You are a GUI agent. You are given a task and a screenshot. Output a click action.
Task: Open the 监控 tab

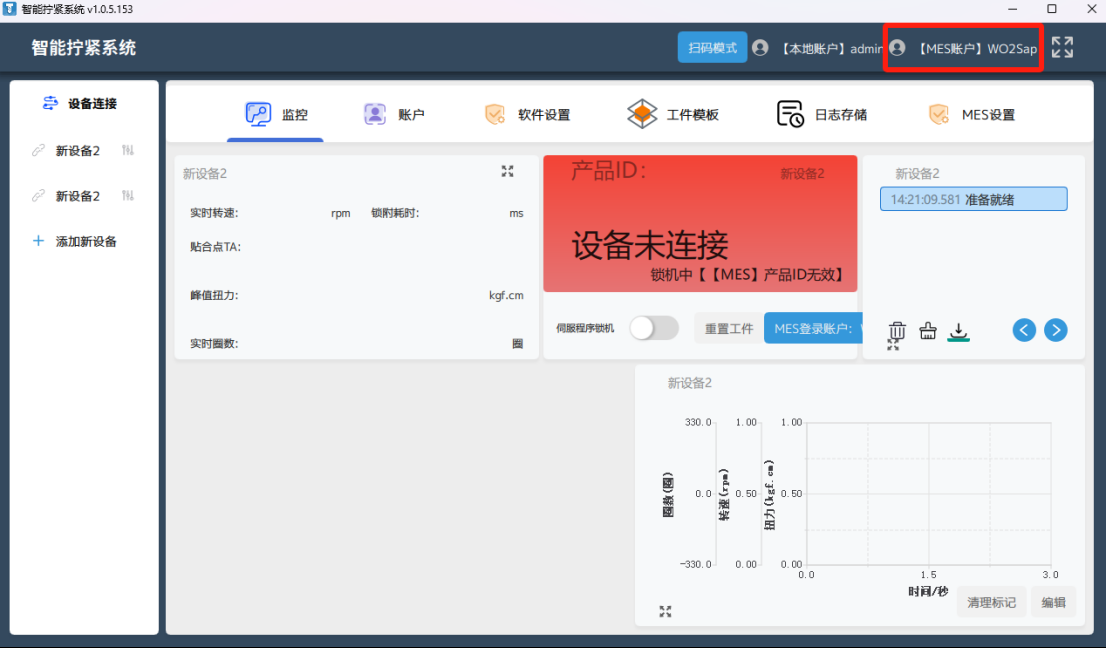click(x=276, y=114)
